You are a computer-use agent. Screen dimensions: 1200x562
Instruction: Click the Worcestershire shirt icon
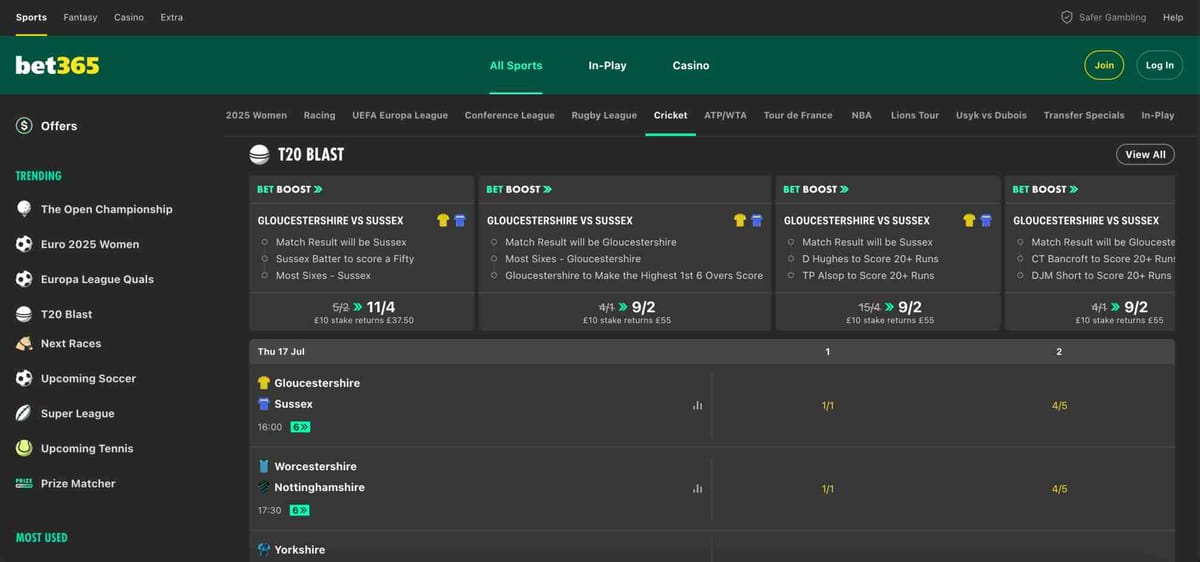point(264,466)
